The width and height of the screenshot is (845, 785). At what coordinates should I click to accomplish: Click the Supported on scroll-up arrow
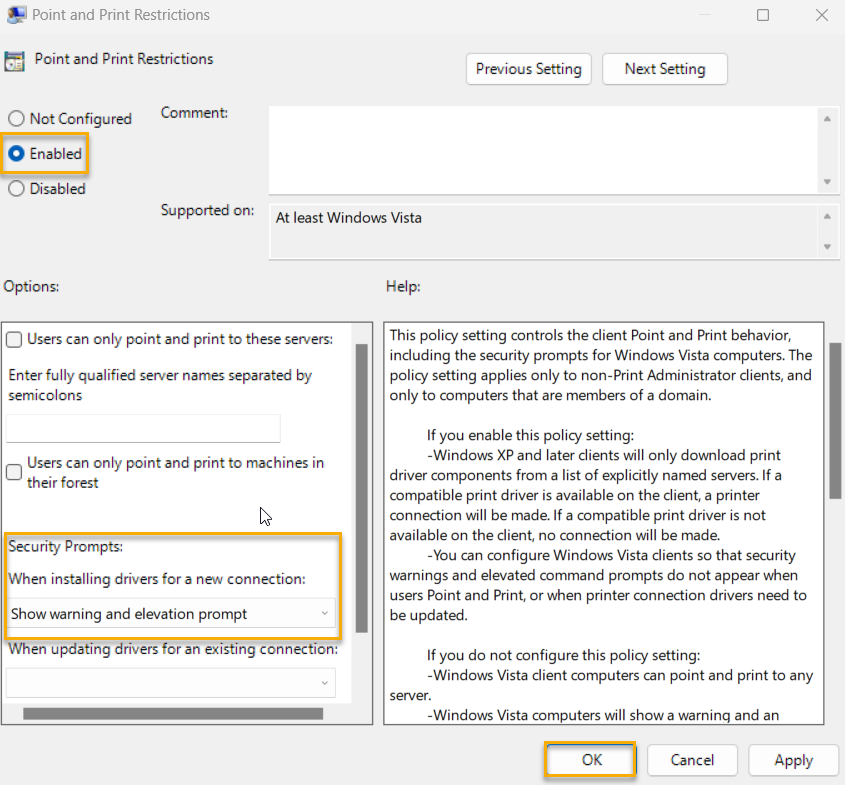[828, 210]
